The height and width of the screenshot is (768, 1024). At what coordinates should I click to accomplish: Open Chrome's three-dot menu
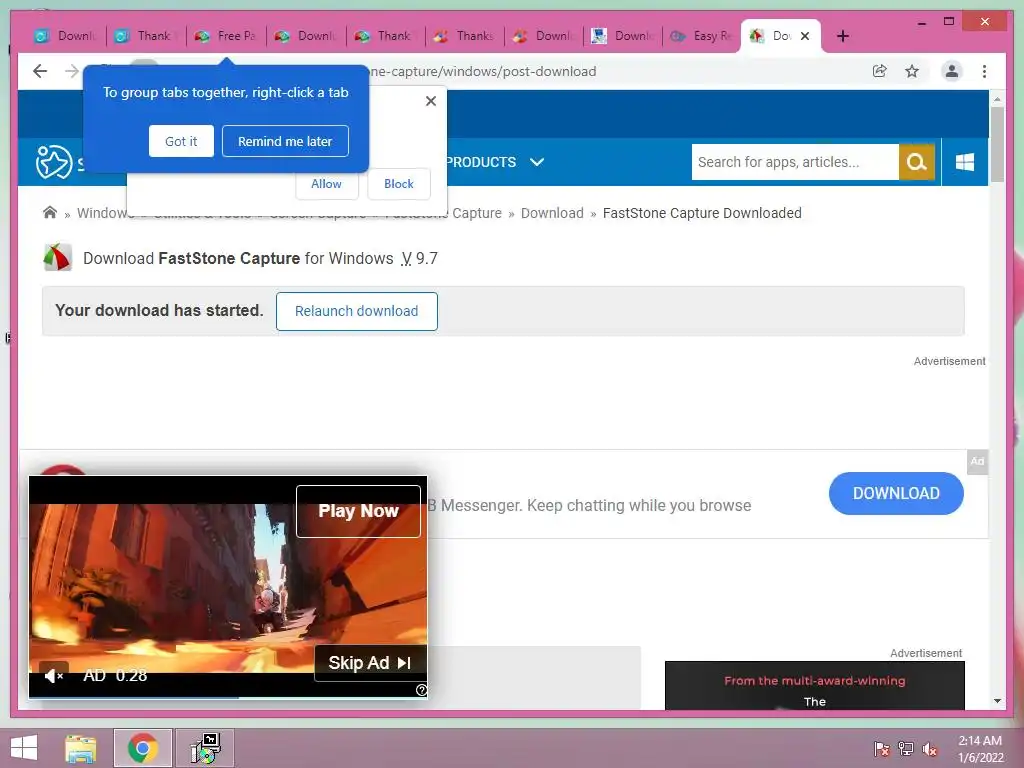pyautogui.click(x=984, y=71)
